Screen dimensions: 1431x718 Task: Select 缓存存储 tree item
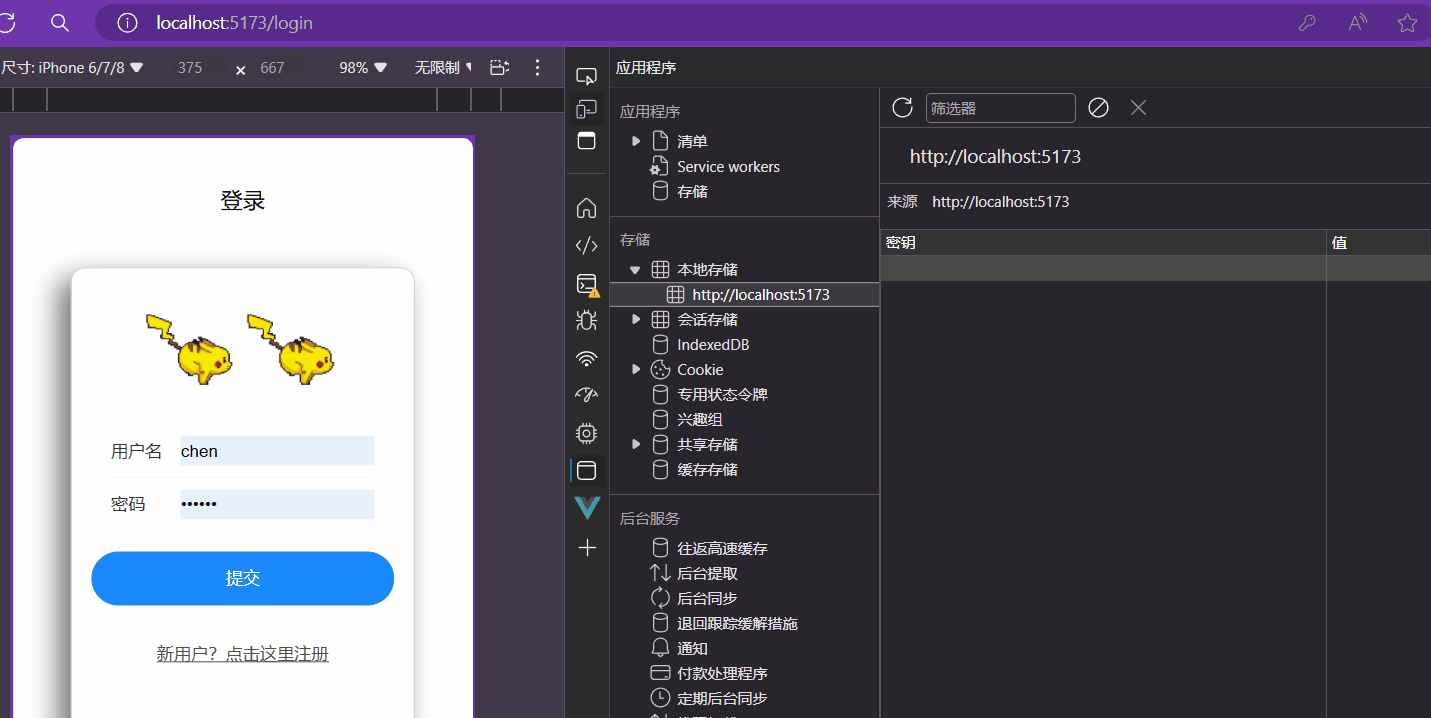coord(707,470)
